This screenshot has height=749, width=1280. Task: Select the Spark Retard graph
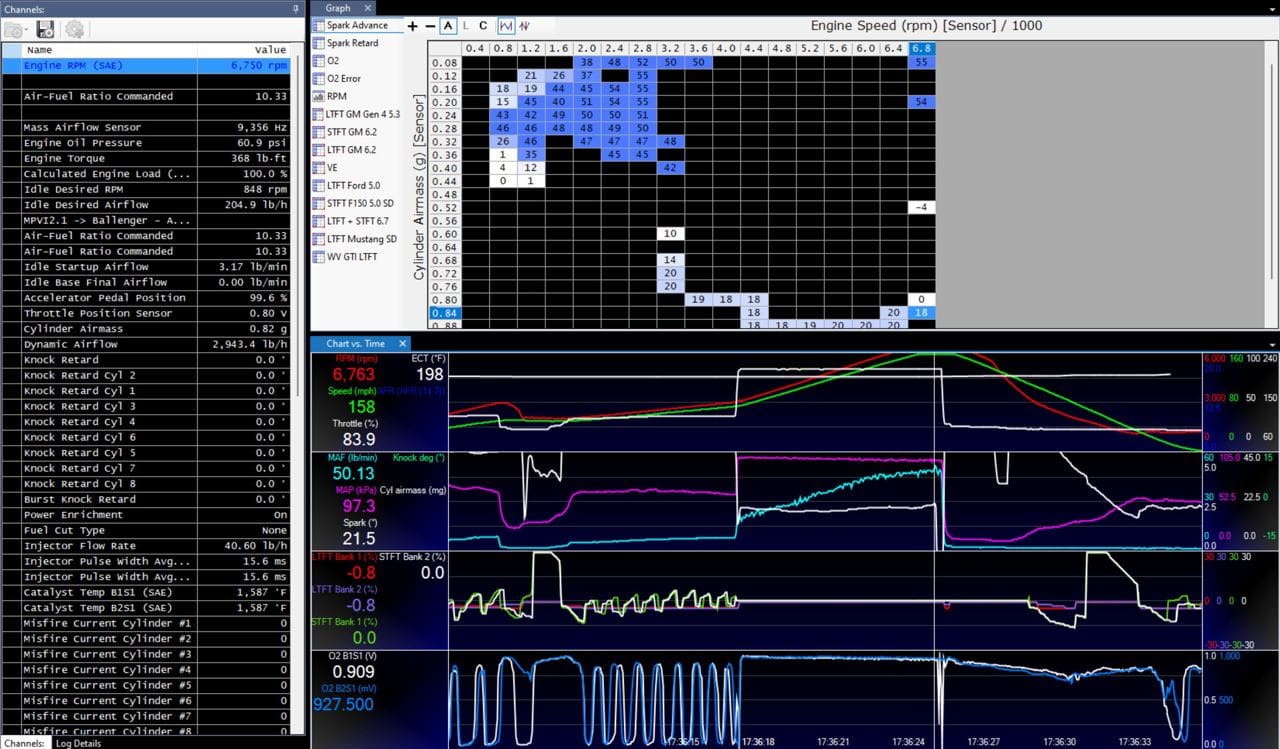point(352,43)
